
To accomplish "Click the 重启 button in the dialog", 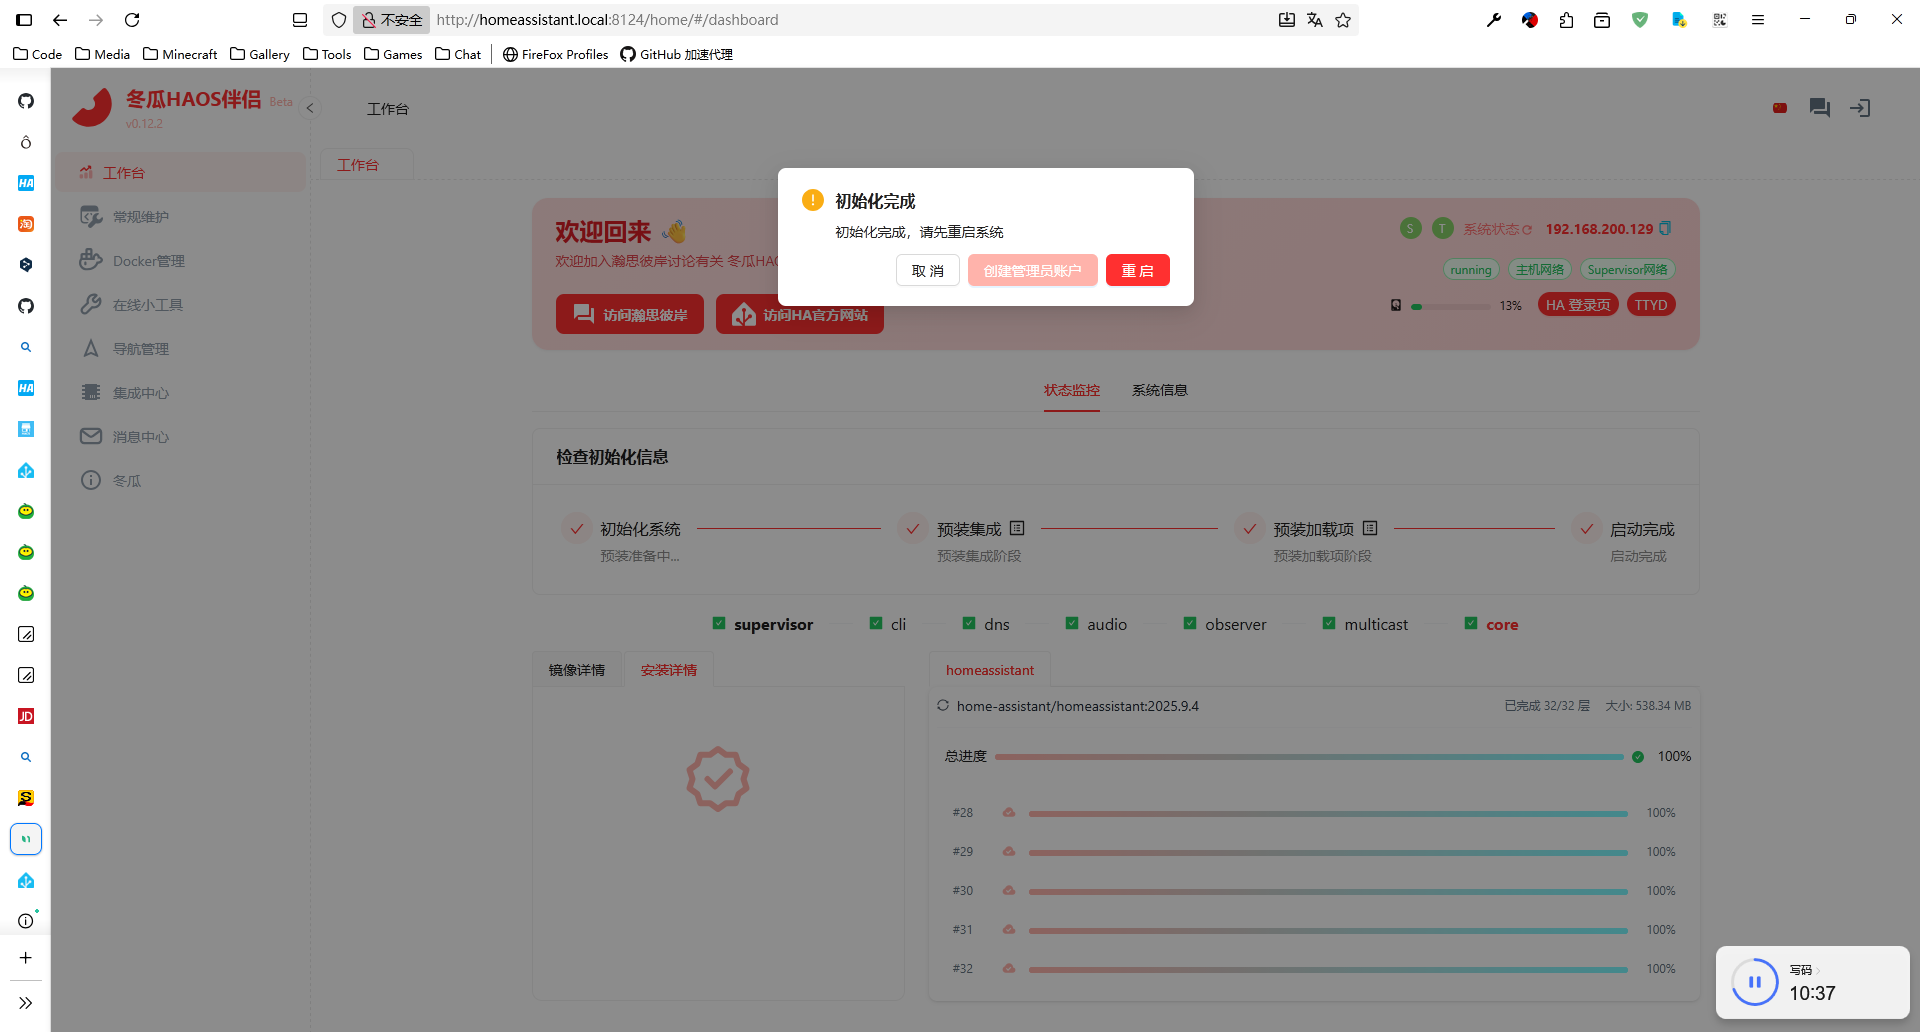I will click(1138, 271).
